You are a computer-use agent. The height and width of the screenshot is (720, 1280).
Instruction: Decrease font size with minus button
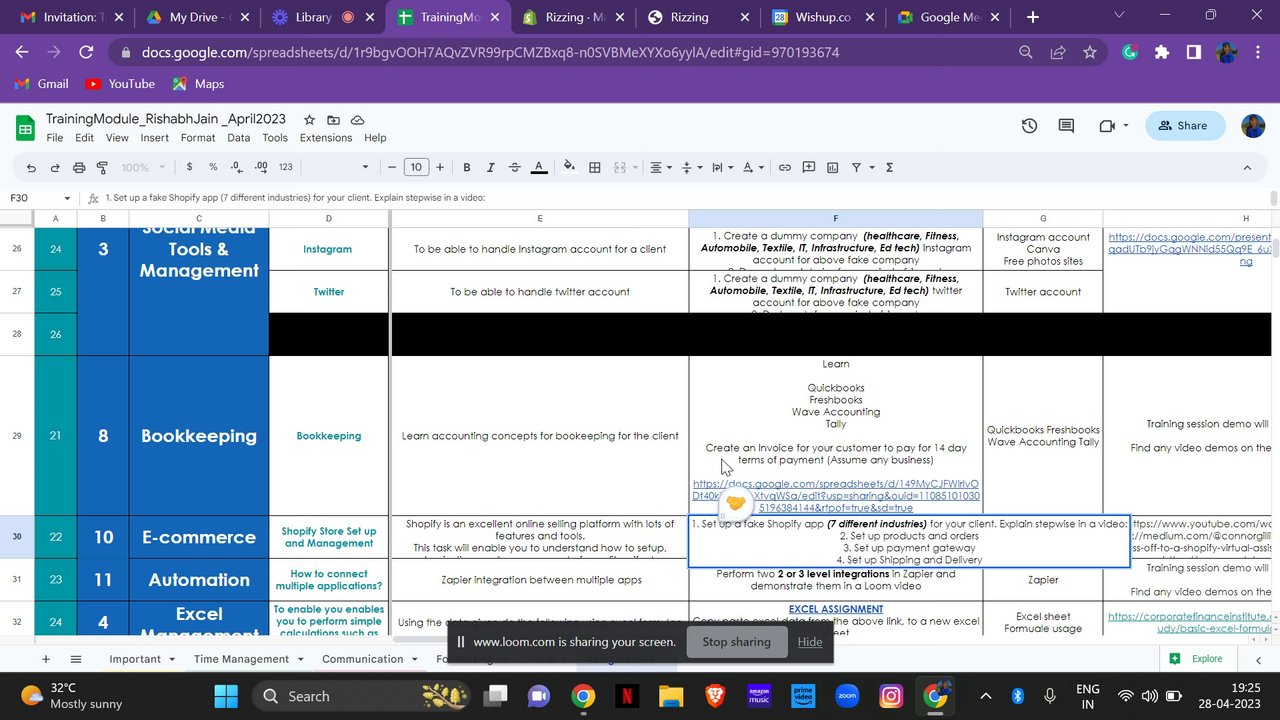pos(393,168)
